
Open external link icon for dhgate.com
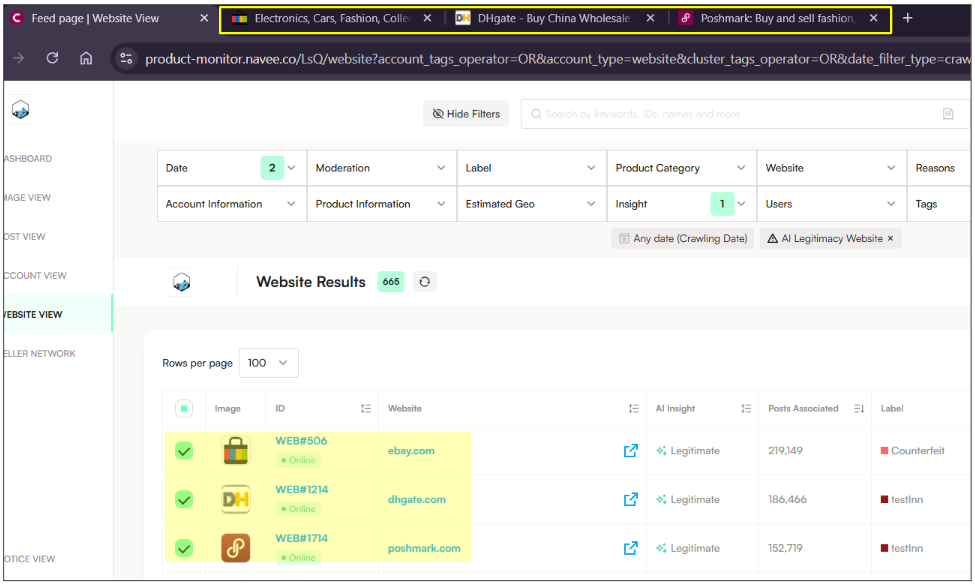pos(631,499)
